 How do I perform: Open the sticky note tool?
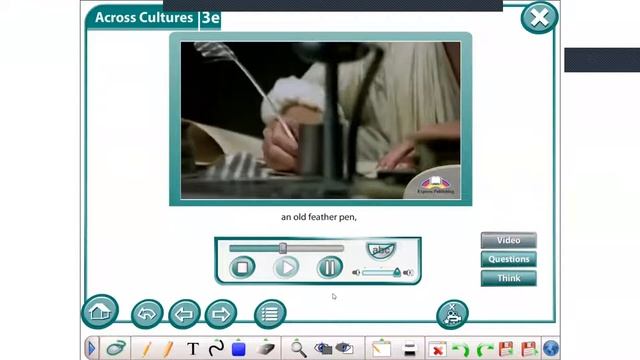pyautogui.click(x=381, y=349)
